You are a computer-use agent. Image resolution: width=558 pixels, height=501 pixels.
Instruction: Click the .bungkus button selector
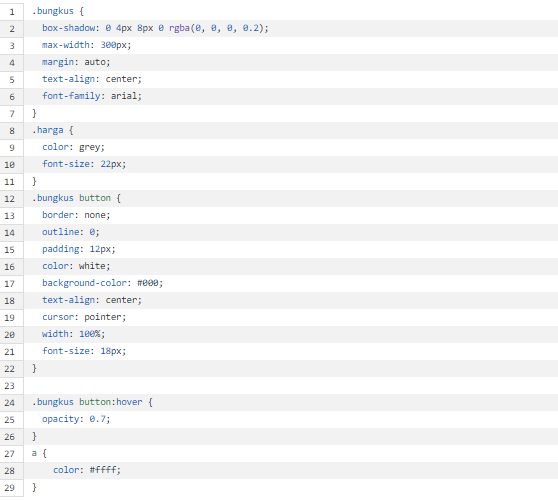(x=71, y=198)
